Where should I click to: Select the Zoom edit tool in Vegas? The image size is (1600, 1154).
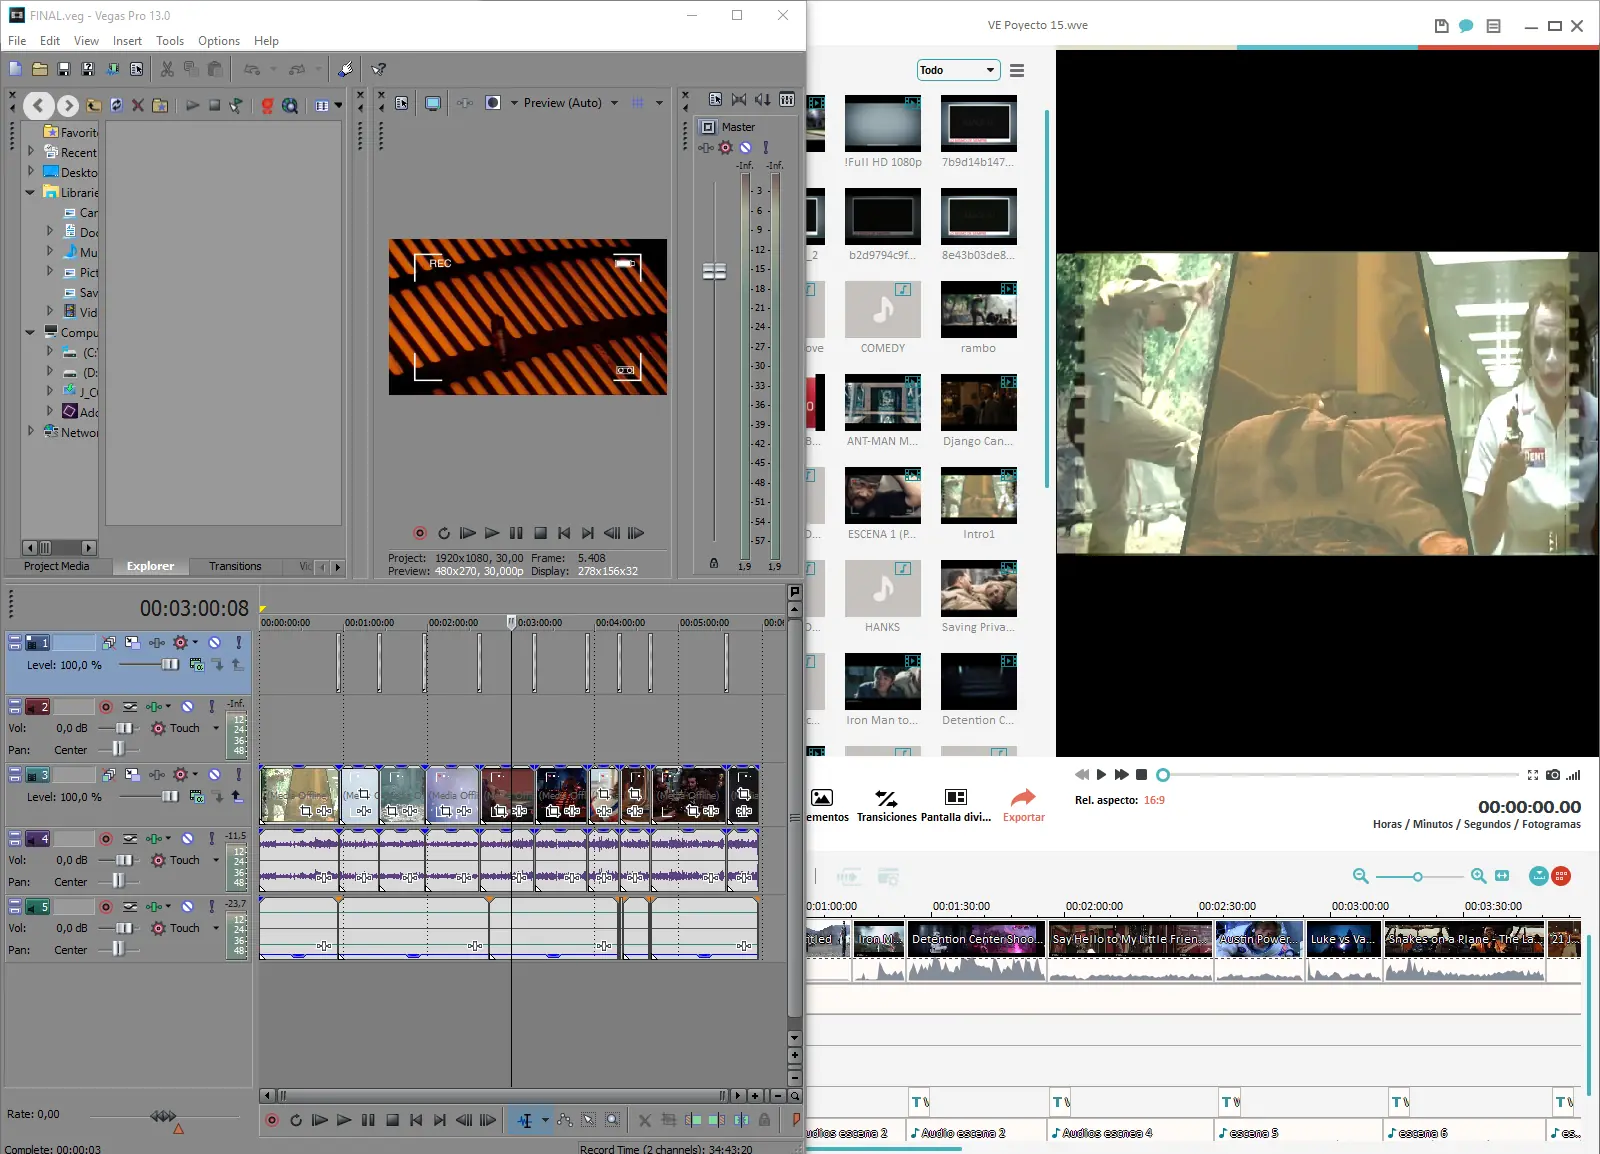click(x=612, y=1120)
